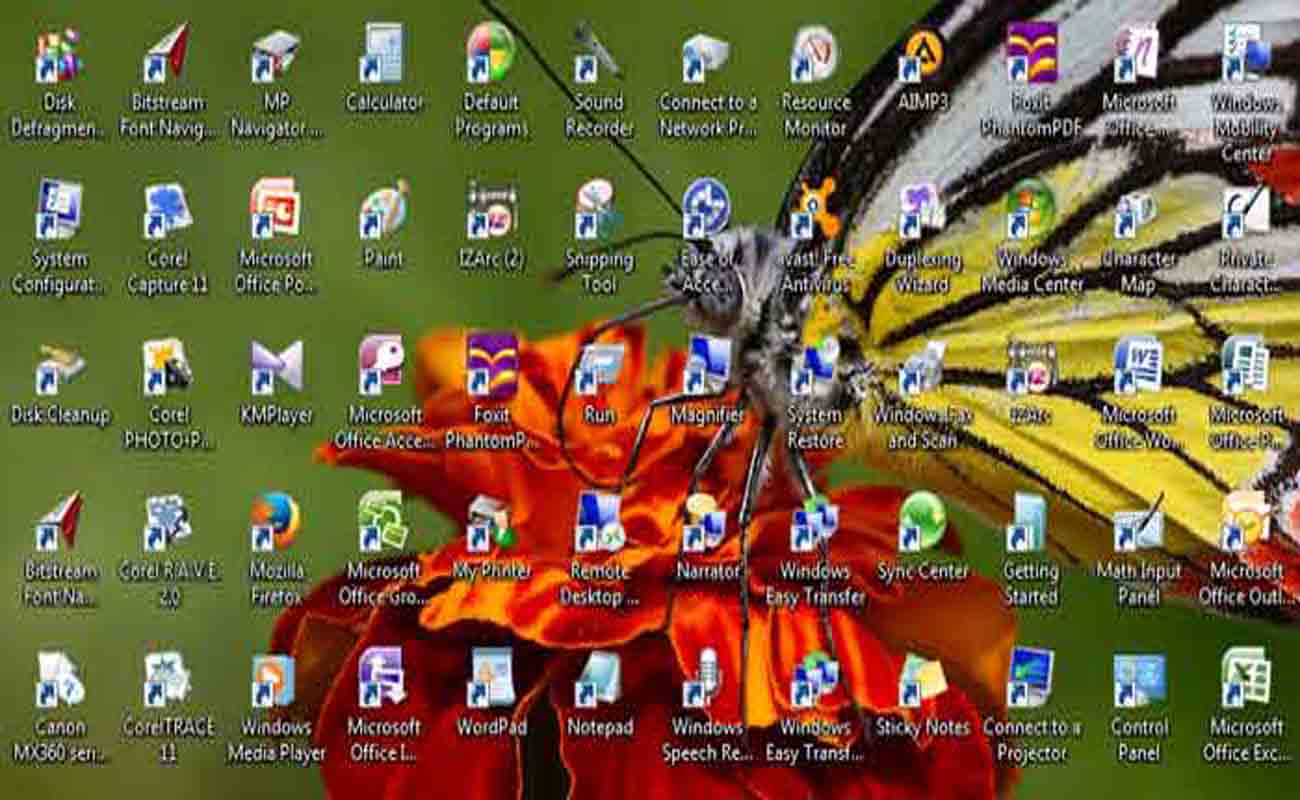
Task: Select the Paint icon
Action: tap(383, 210)
